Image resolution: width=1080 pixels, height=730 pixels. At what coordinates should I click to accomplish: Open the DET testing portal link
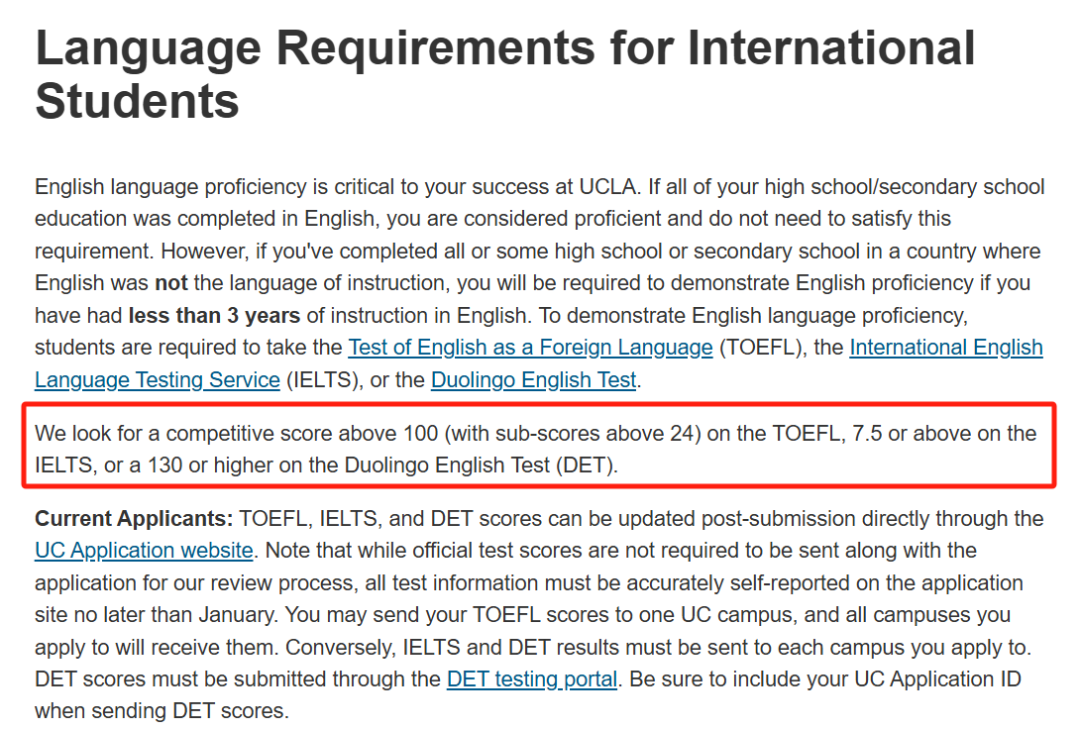click(531, 679)
